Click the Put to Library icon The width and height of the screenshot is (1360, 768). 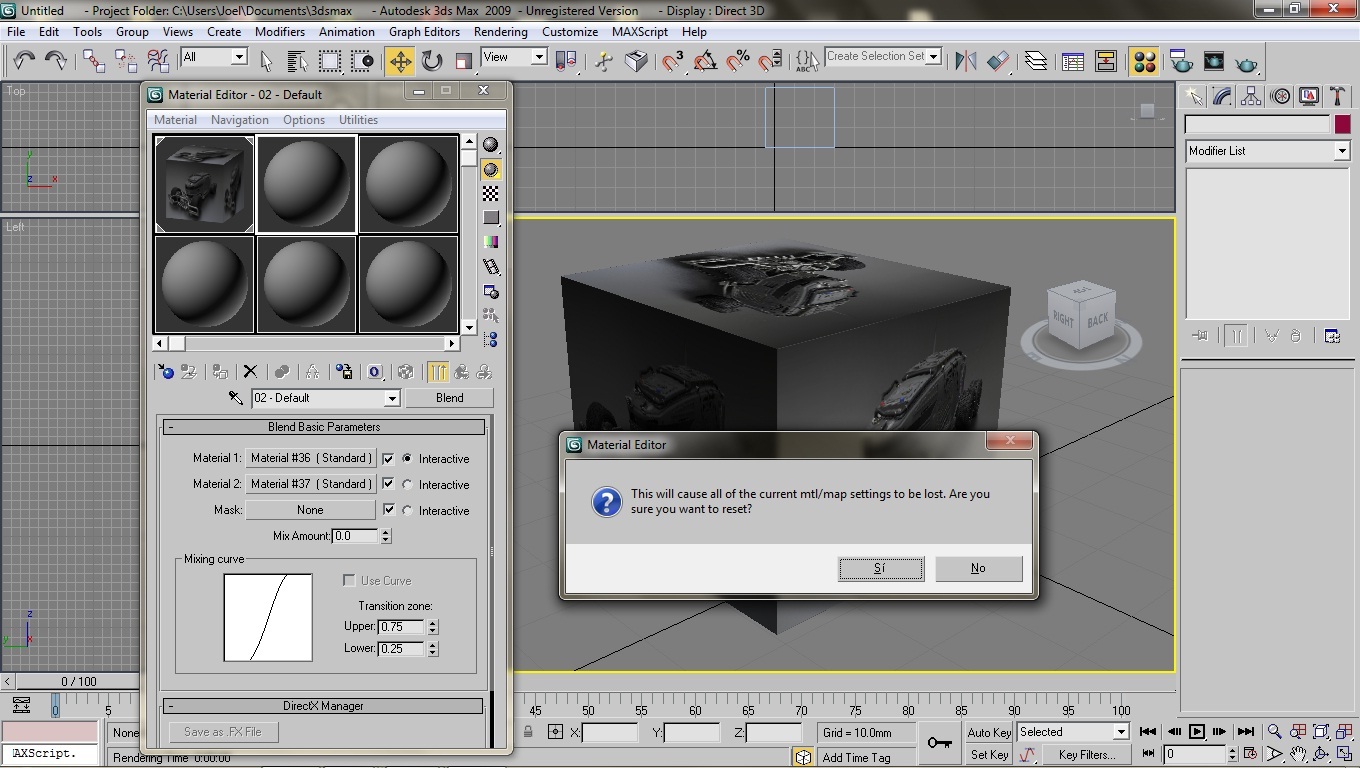pyautogui.click(x=344, y=372)
